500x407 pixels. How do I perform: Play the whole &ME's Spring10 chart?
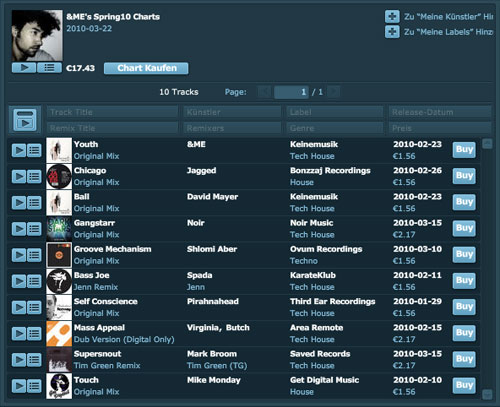click(x=24, y=68)
